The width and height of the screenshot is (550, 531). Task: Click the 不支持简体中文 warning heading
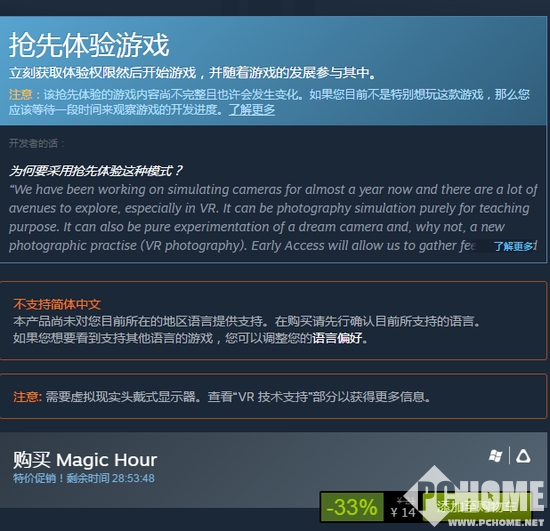pos(57,304)
